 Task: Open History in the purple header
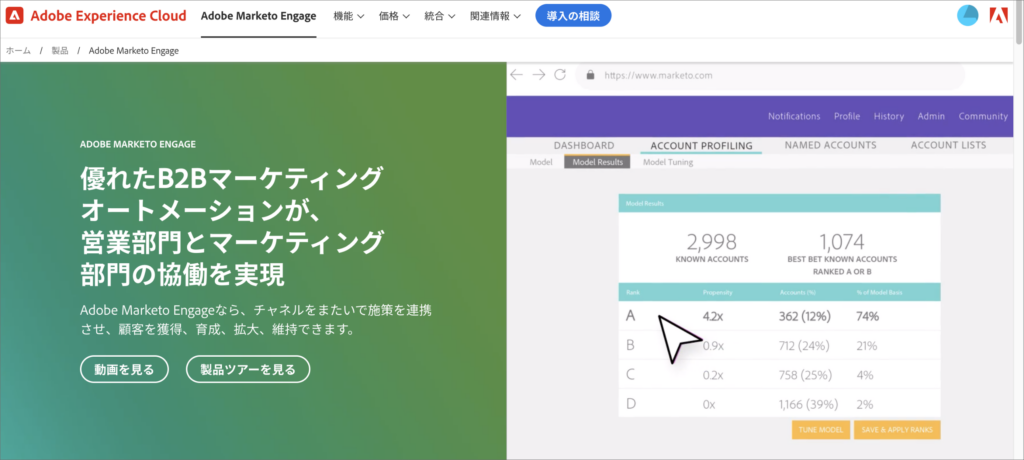(889, 116)
